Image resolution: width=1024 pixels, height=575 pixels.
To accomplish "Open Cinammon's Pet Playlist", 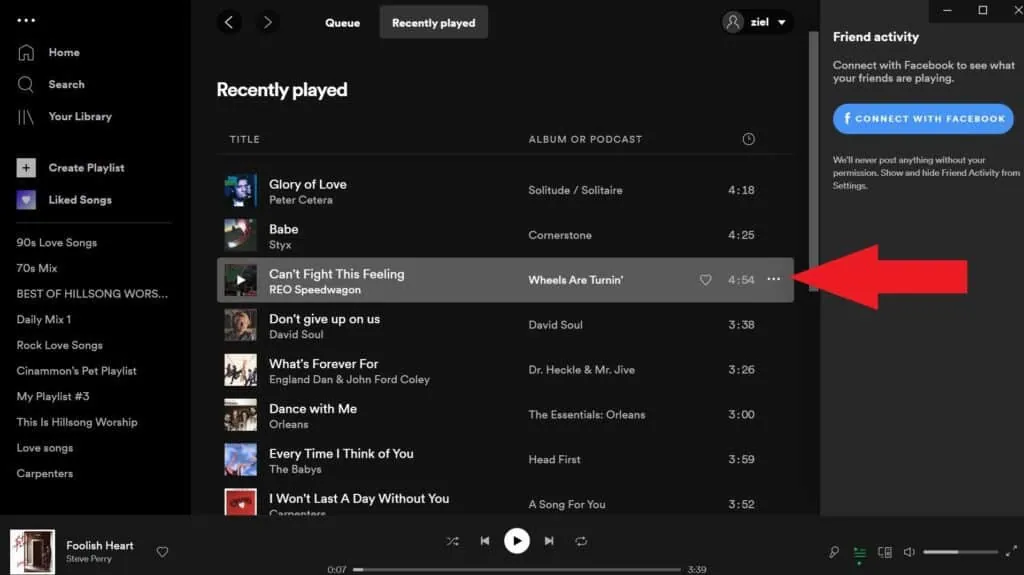I will pos(76,370).
